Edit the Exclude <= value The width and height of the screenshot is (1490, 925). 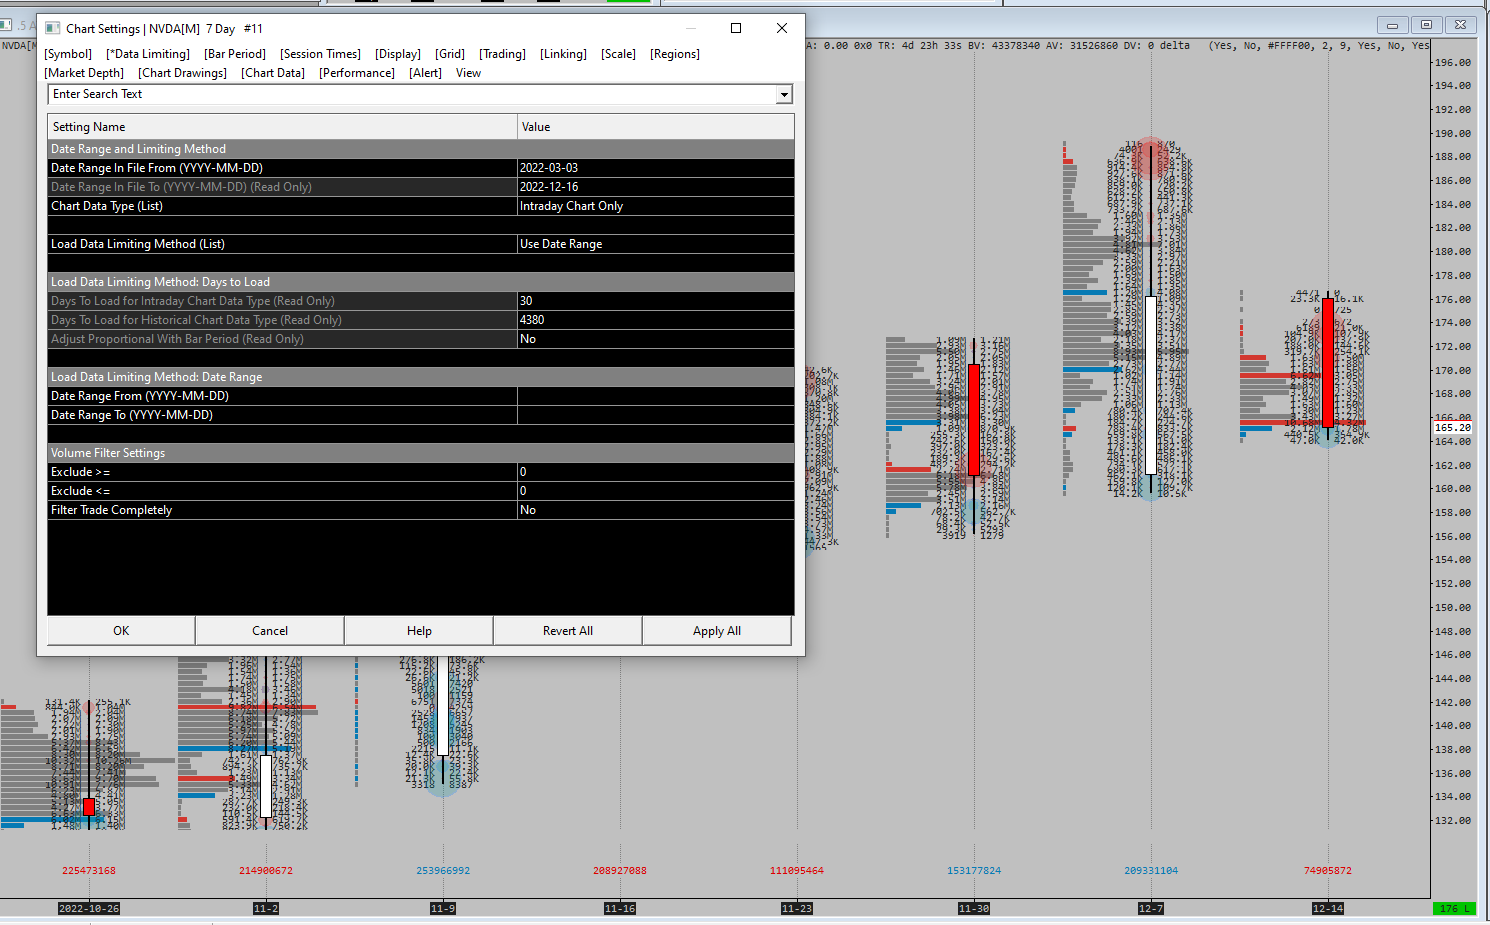pos(656,491)
